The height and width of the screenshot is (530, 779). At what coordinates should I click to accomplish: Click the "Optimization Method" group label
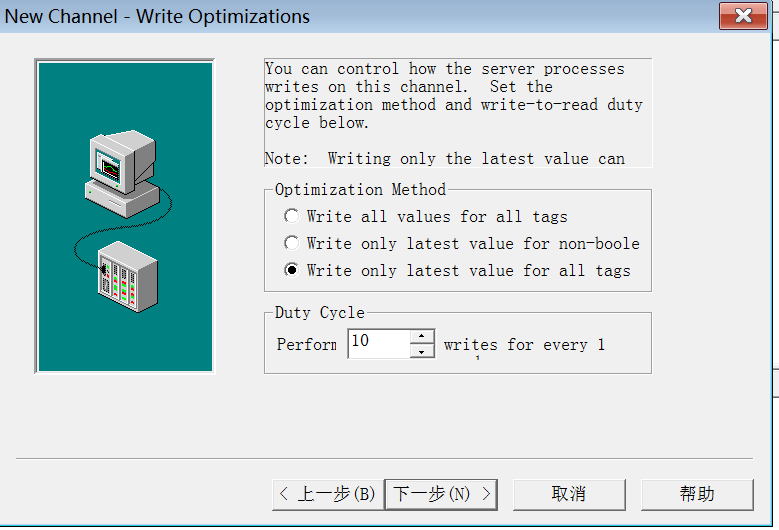(360, 189)
